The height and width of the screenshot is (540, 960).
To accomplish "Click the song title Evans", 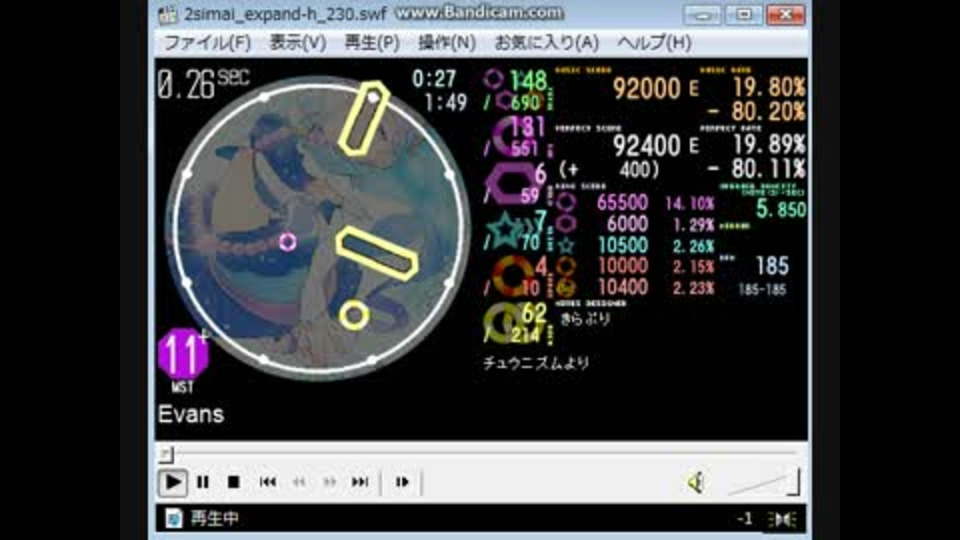I will [x=191, y=414].
